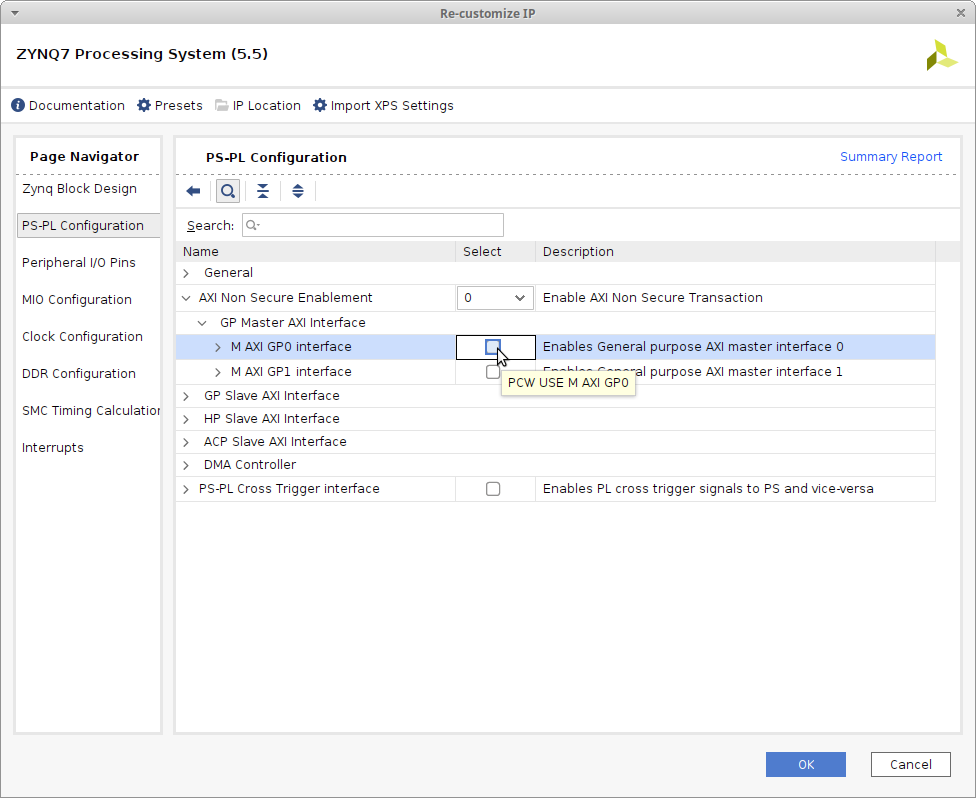Screen dimensions: 976x798
Task: Open the AXI Non Secure Enablement dropdown
Action: click(495, 298)
